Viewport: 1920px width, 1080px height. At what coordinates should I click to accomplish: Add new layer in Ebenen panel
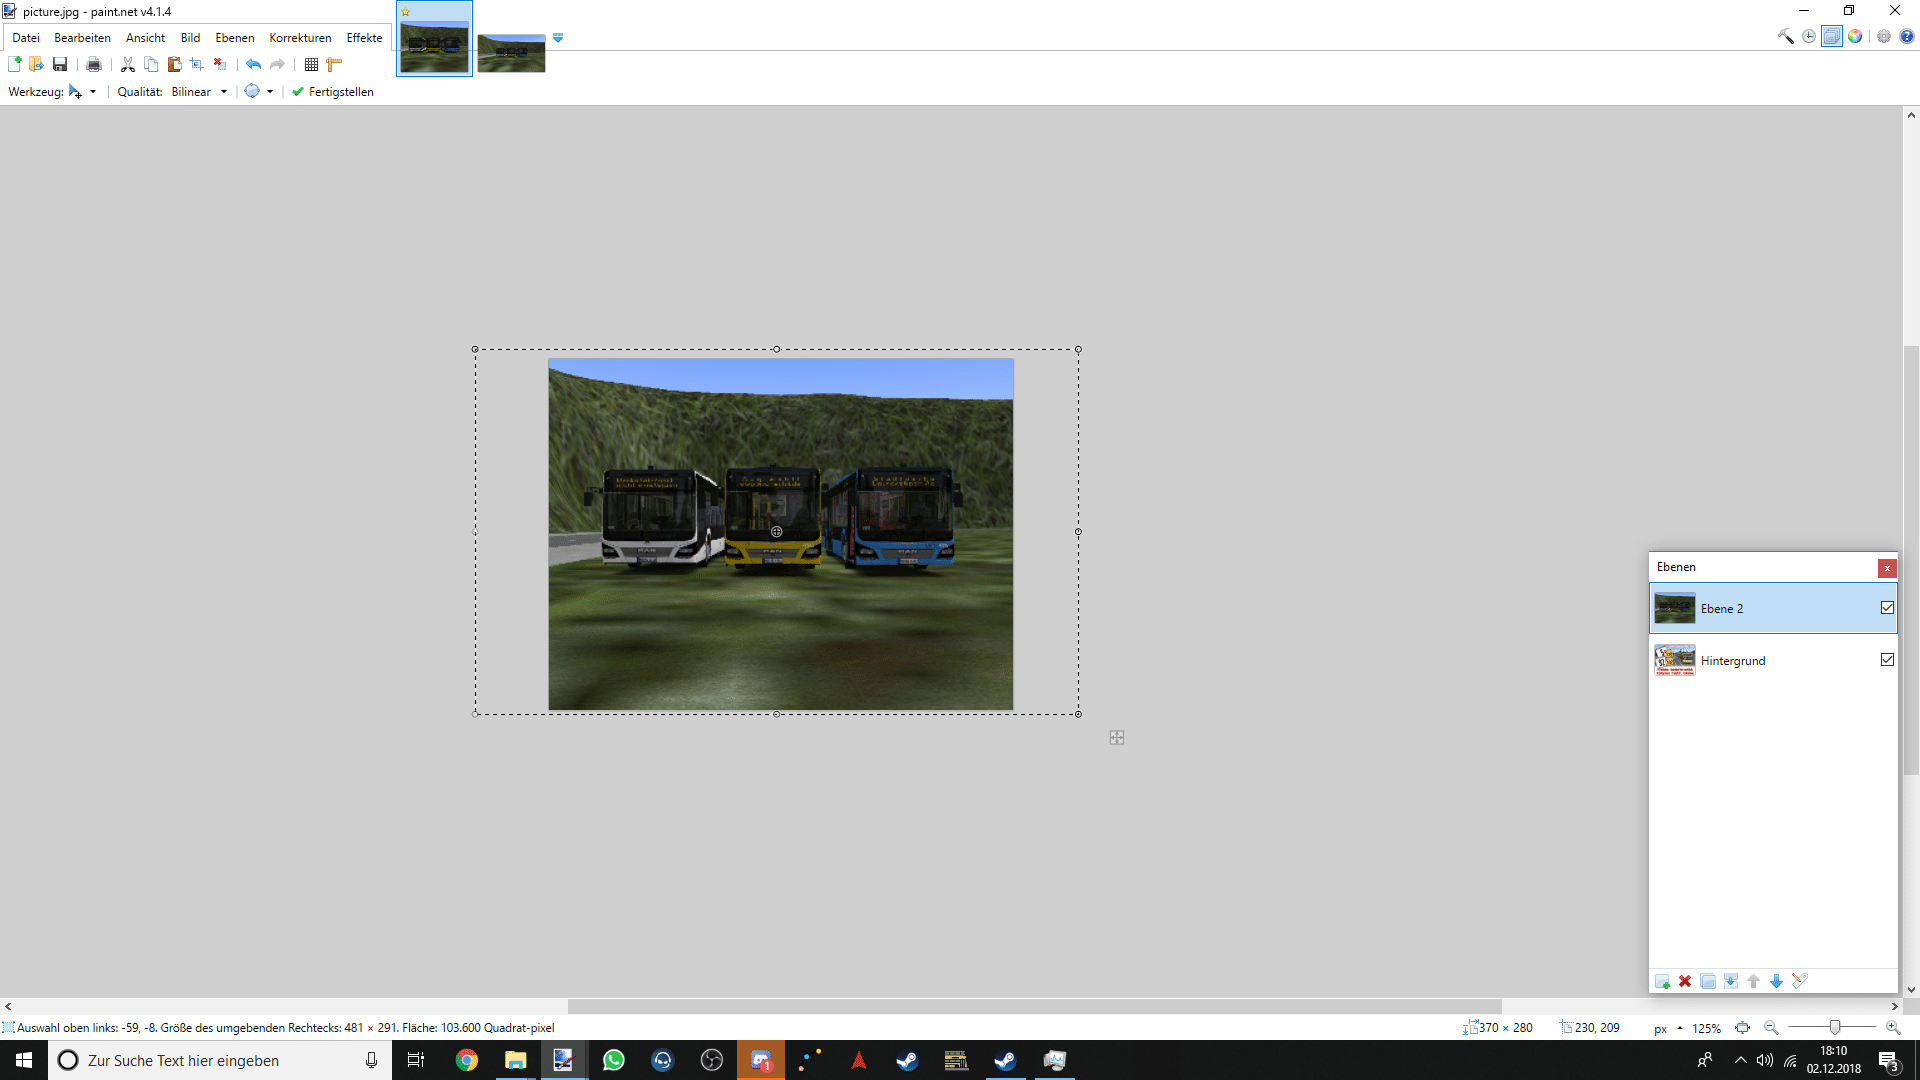click(x=1662, y=982)
